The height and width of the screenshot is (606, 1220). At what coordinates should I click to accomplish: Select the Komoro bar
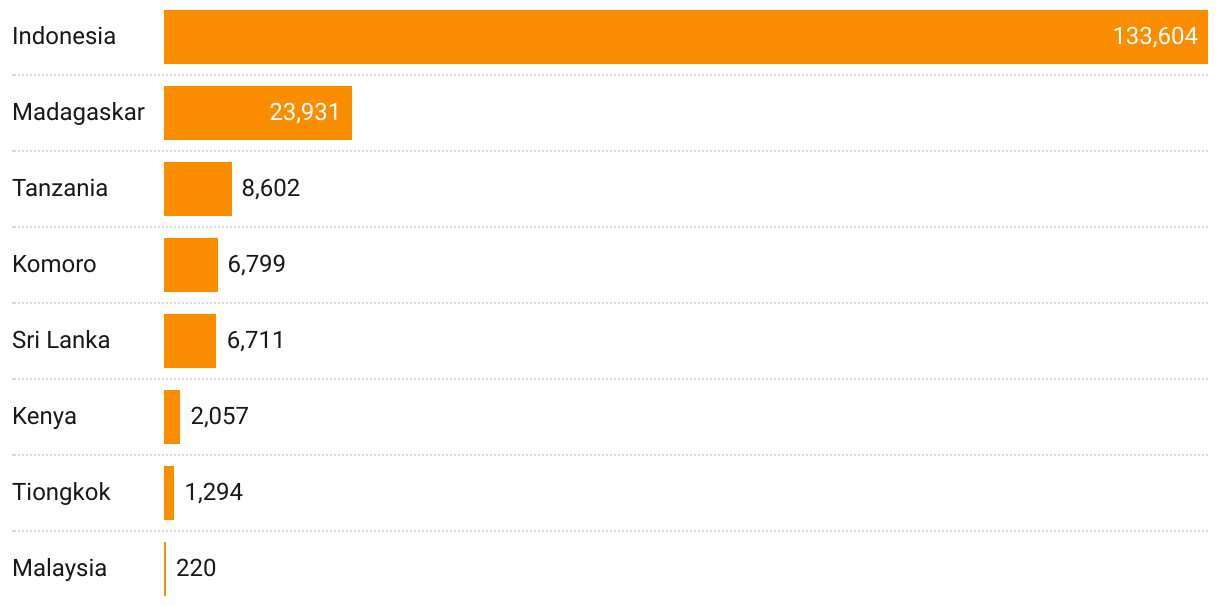[191, 265]
